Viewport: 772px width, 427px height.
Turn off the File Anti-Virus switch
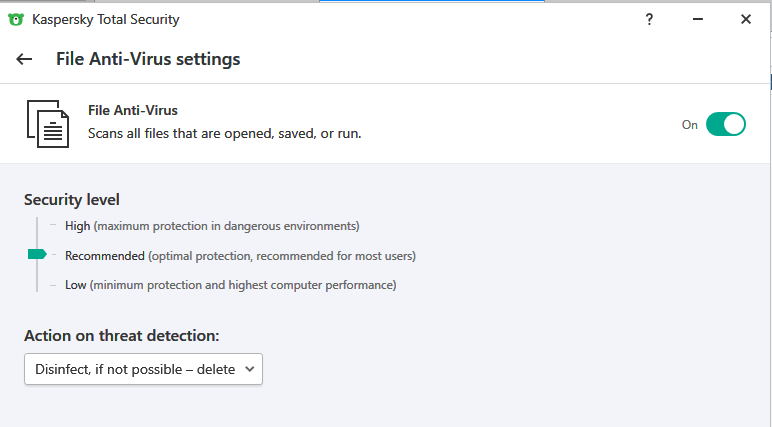click(726, 124)
